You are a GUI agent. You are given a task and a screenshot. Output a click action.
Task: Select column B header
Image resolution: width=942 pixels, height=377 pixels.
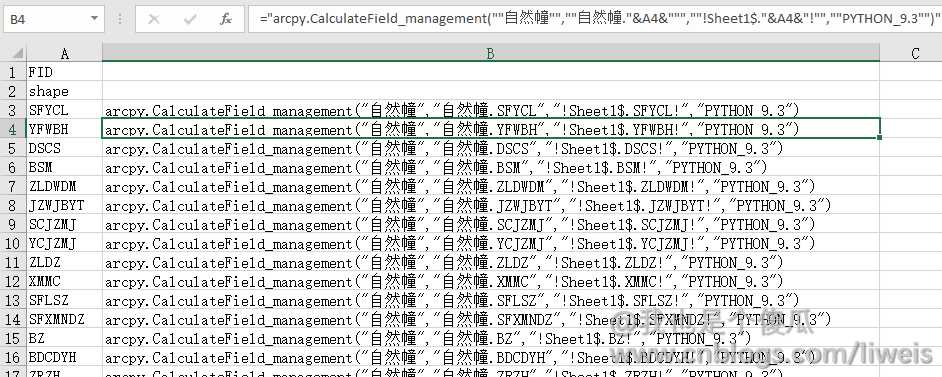coord(491,53)
